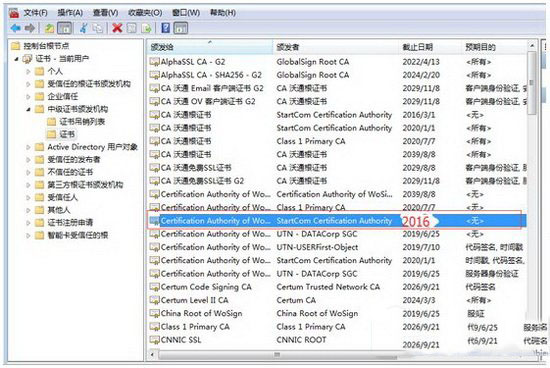Open the 帮助(H) menu
This screenshot has width=550, height=368.
[x=223, y=13]
